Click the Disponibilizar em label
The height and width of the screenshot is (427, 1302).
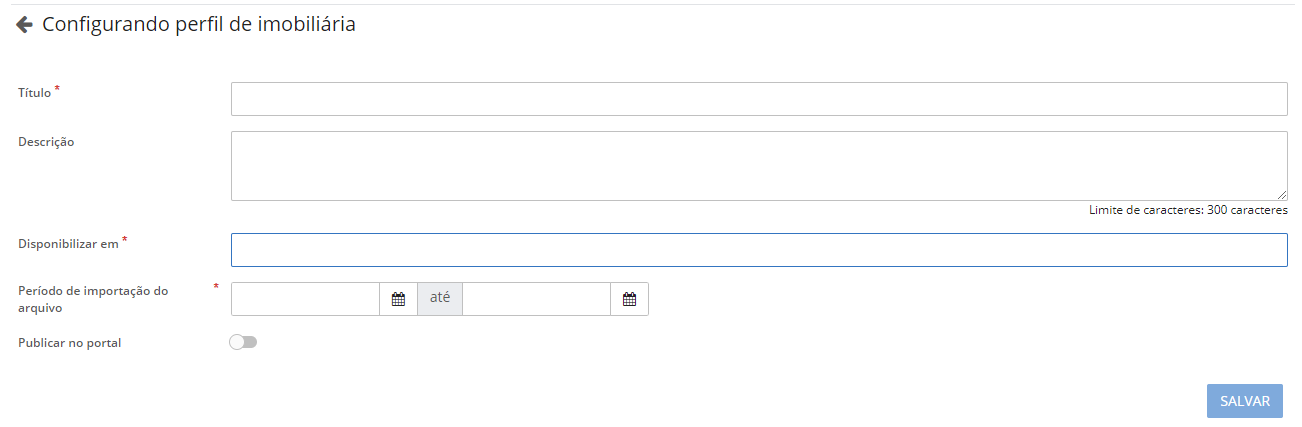point(68,243)
